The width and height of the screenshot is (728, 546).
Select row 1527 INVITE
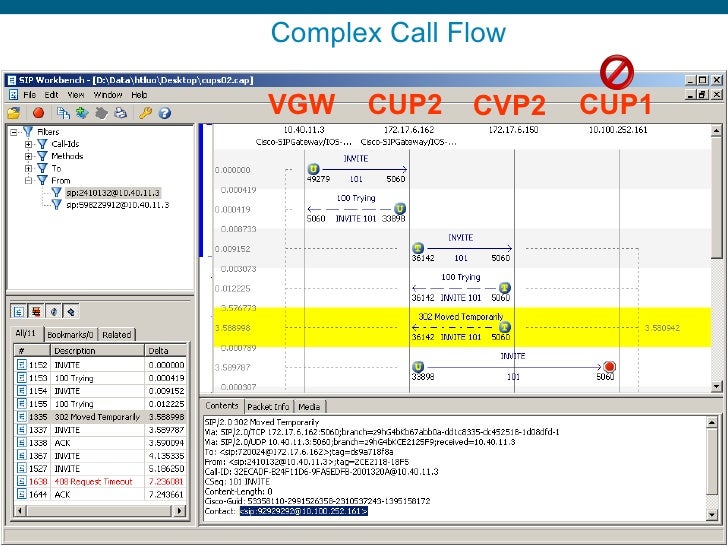click(100, 468)
